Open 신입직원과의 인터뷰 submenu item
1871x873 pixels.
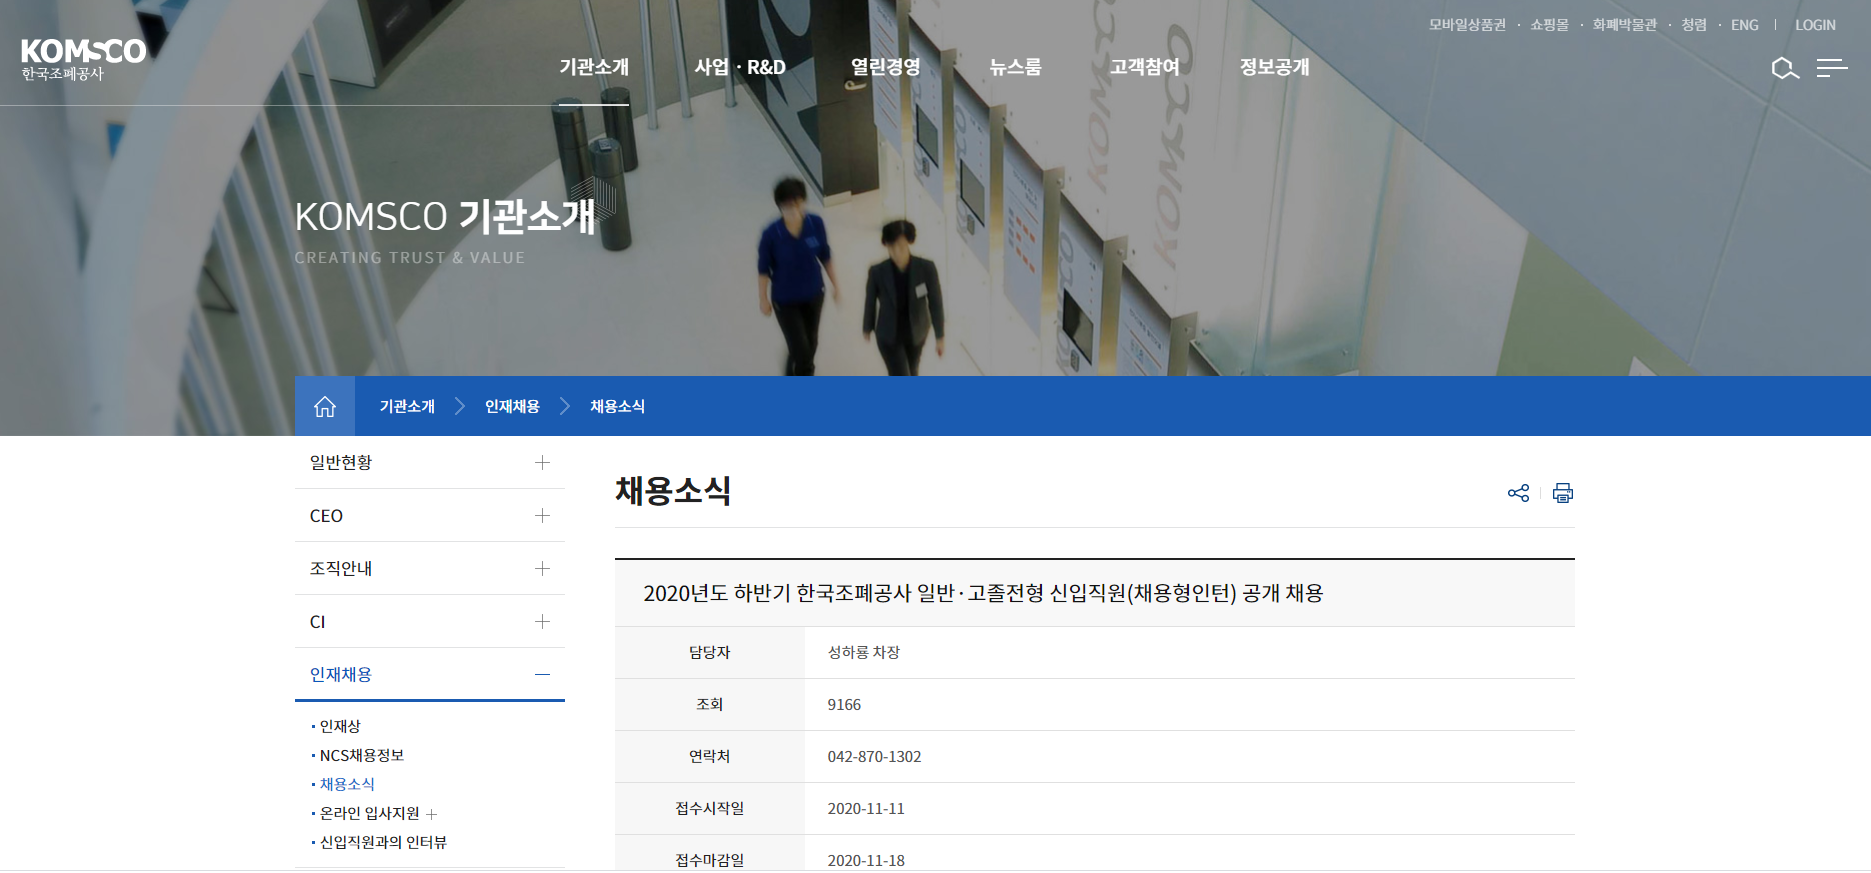[383, 842]
